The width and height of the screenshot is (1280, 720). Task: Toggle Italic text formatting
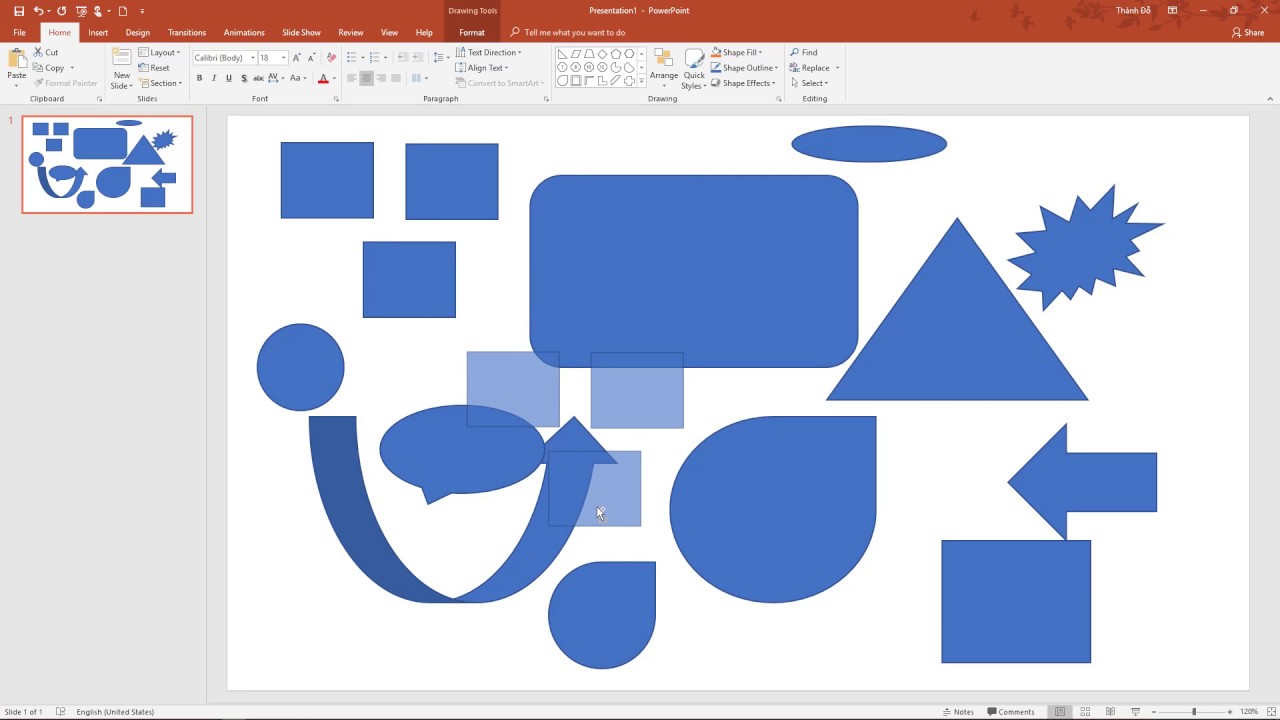(x=214, y=78)
